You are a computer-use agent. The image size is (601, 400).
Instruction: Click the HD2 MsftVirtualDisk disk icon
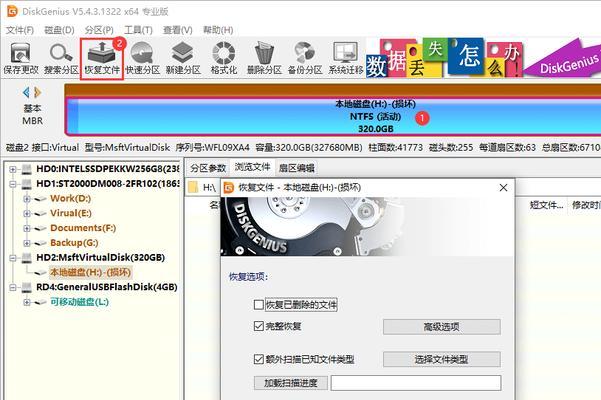pos(26,257)
